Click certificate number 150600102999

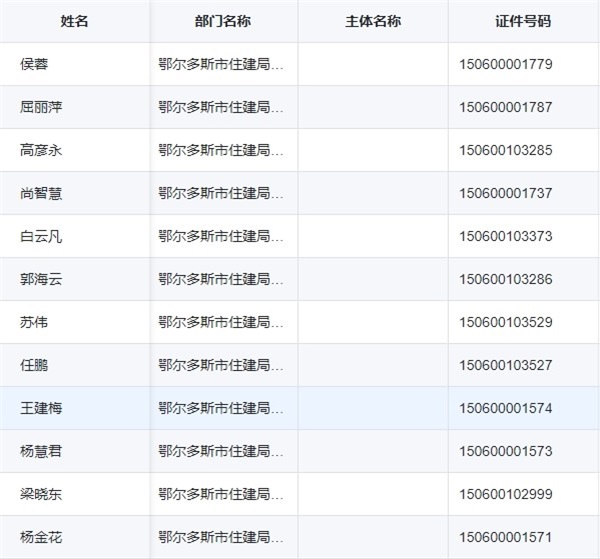point(505,494)
